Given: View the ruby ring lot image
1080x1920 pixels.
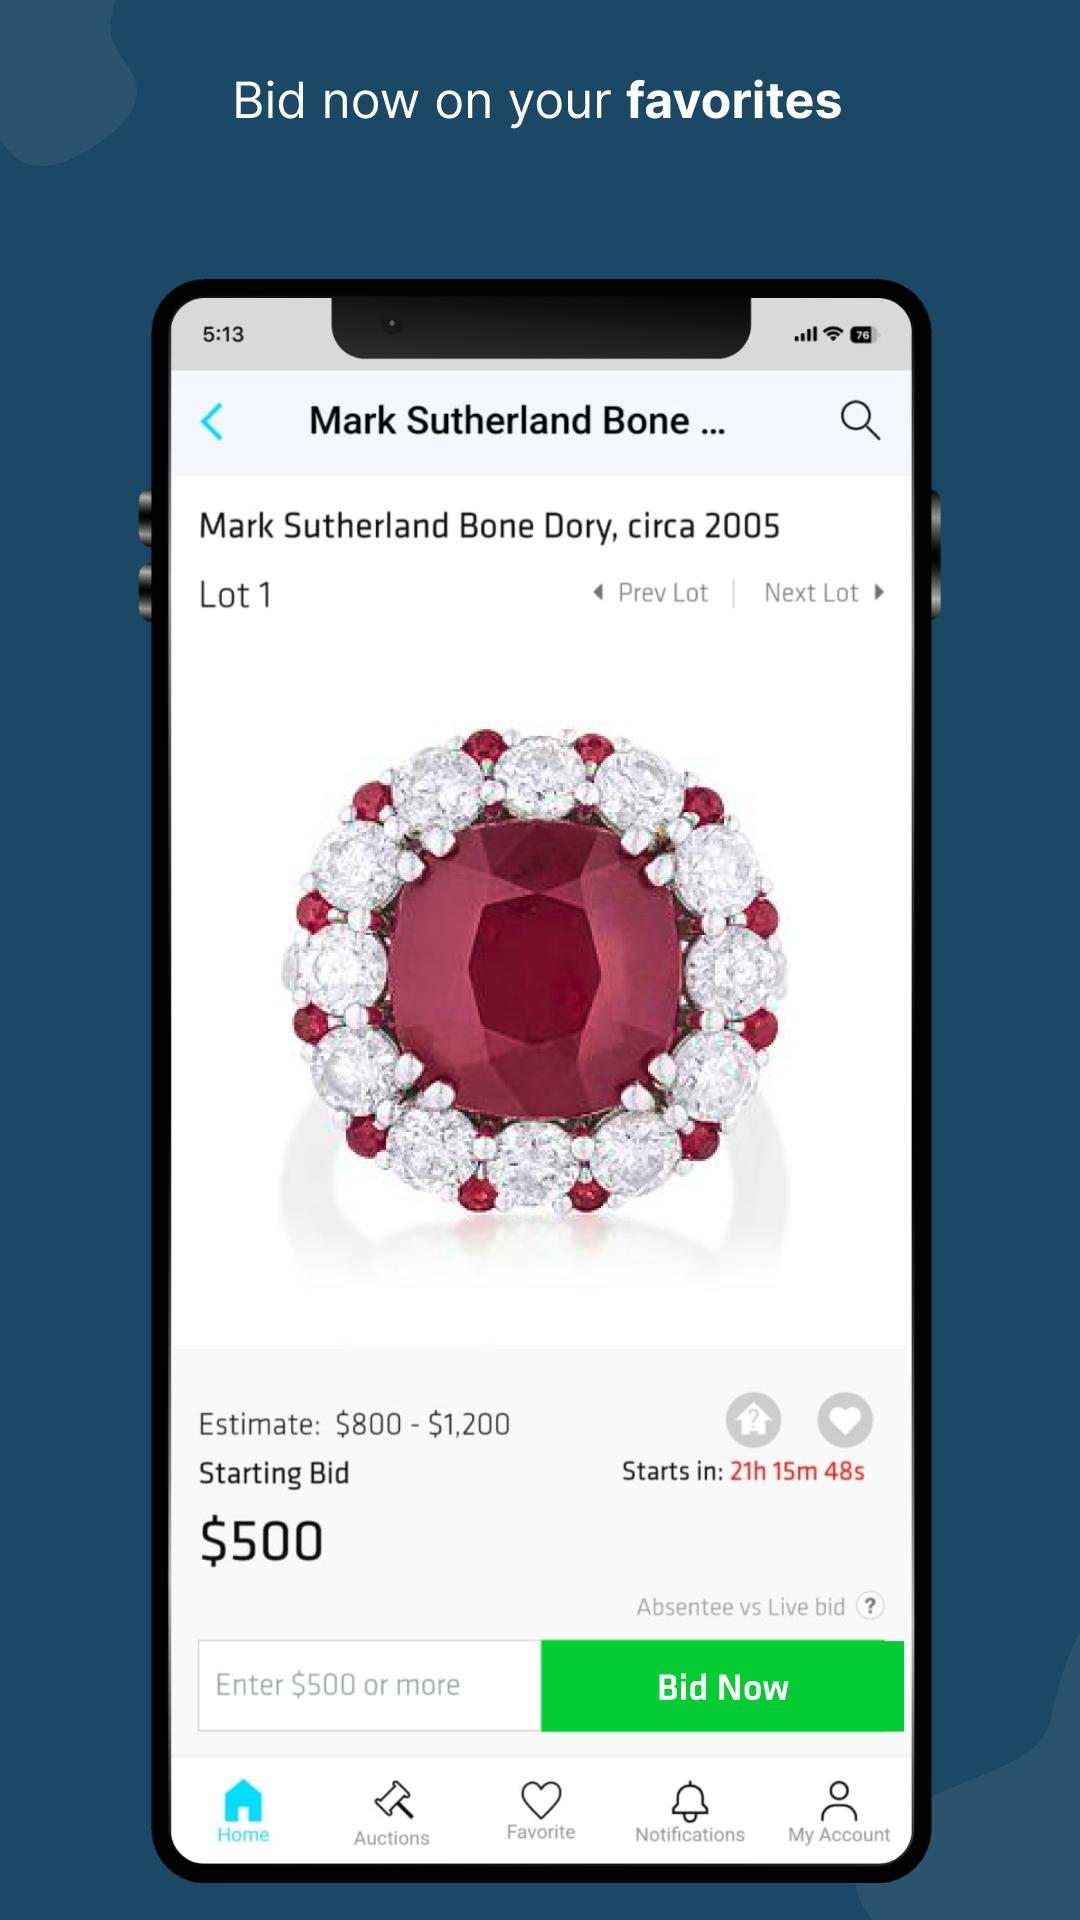Looking at the screenshot, I should tap(535, 975).
